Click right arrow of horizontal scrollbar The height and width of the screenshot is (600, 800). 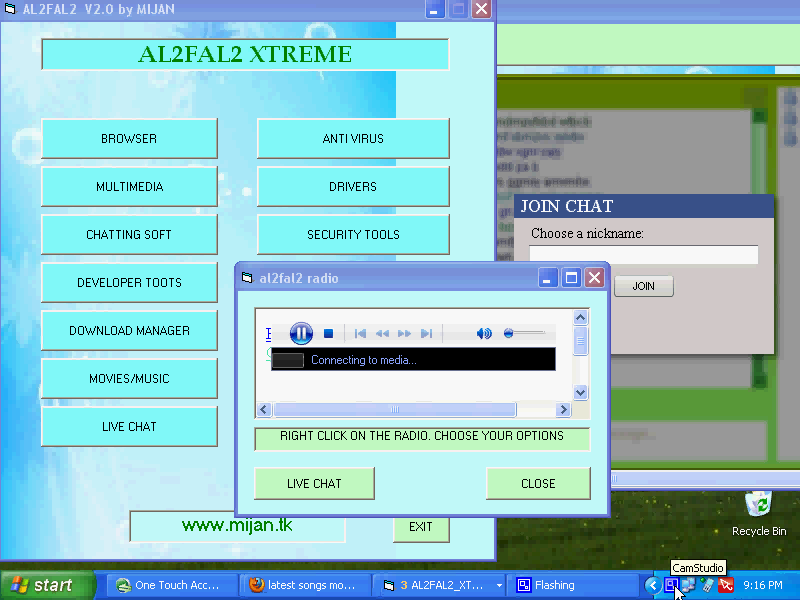point(563,409)
